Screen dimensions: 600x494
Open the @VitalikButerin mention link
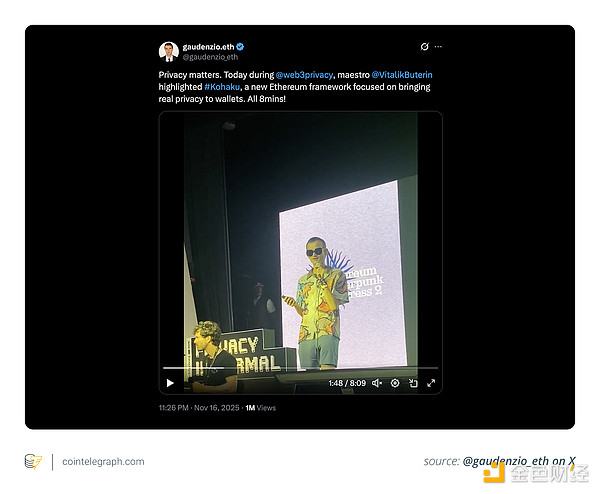[x=404, y=75]
